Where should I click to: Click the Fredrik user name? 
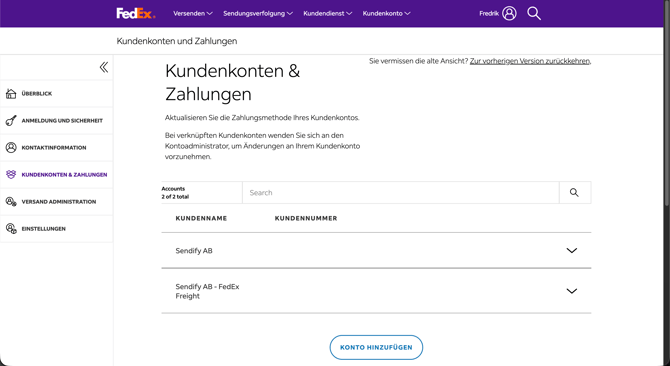pos(489,13)
